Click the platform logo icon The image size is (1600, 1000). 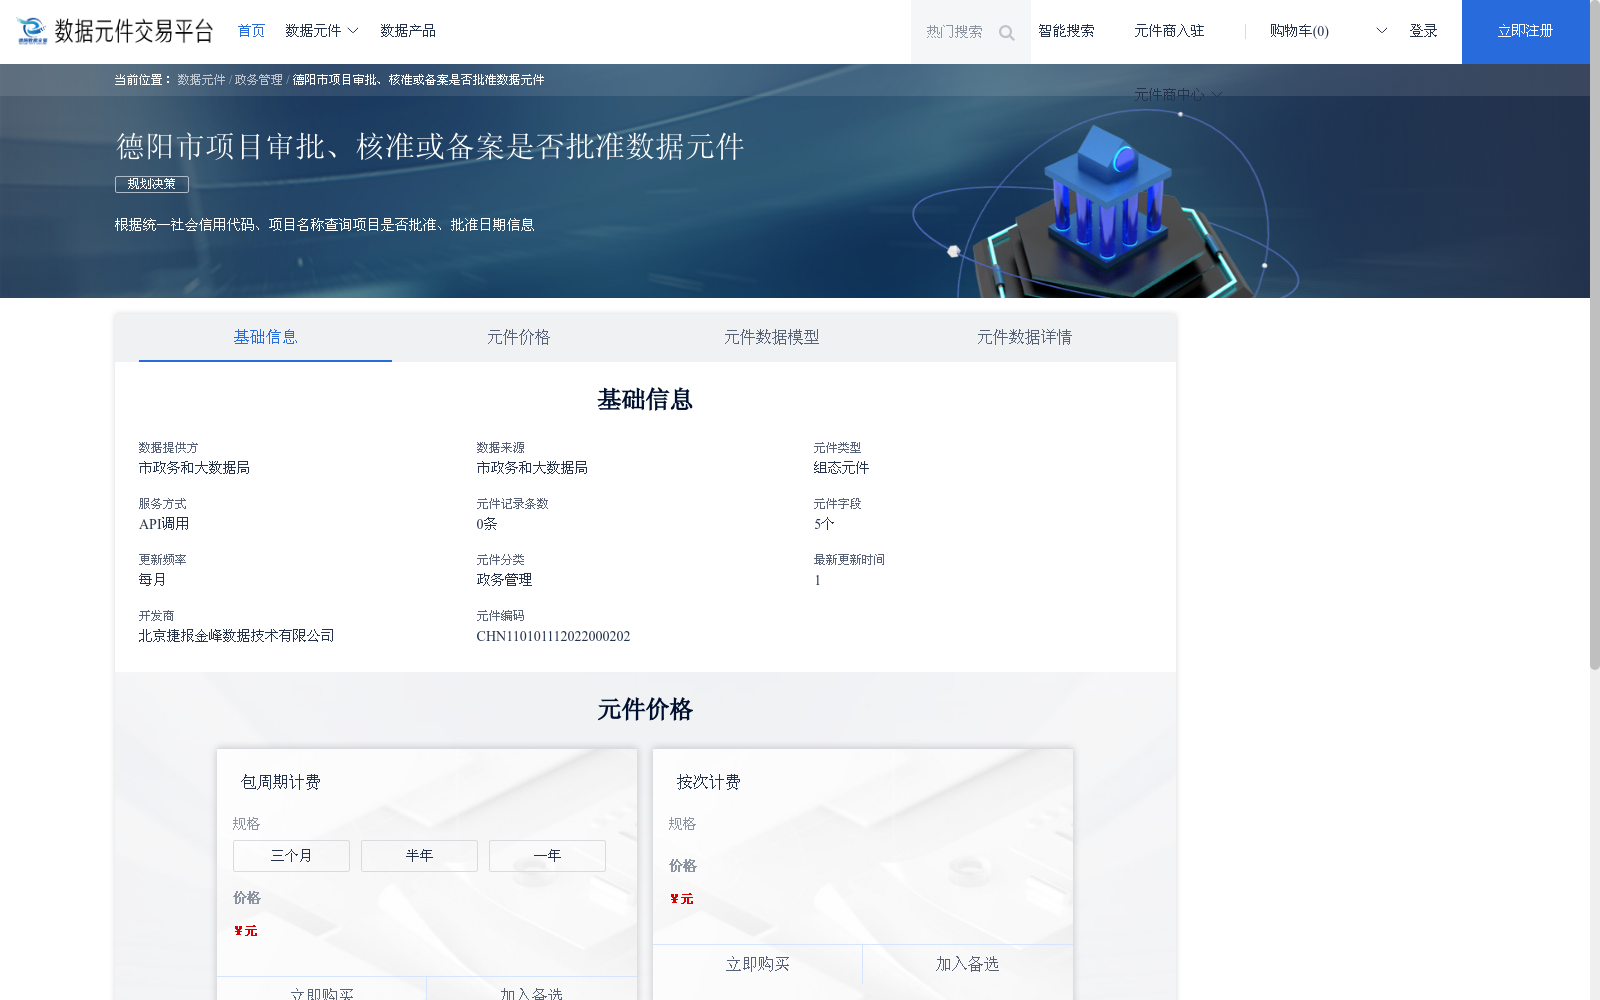coord(32,31)
